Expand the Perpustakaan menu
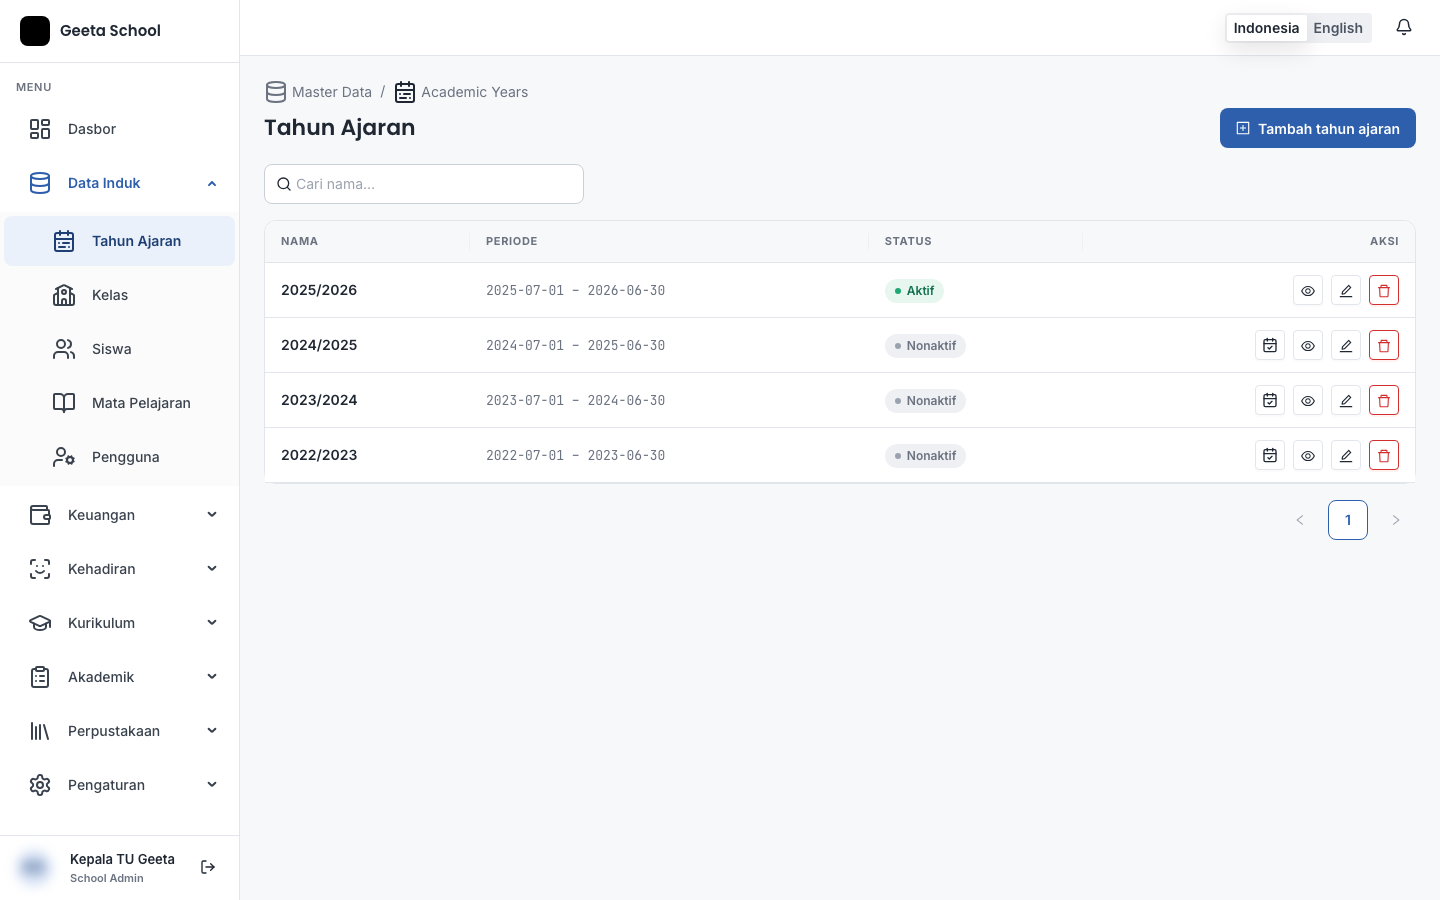This screenshot has width=1440, height=900. point(120,731)
